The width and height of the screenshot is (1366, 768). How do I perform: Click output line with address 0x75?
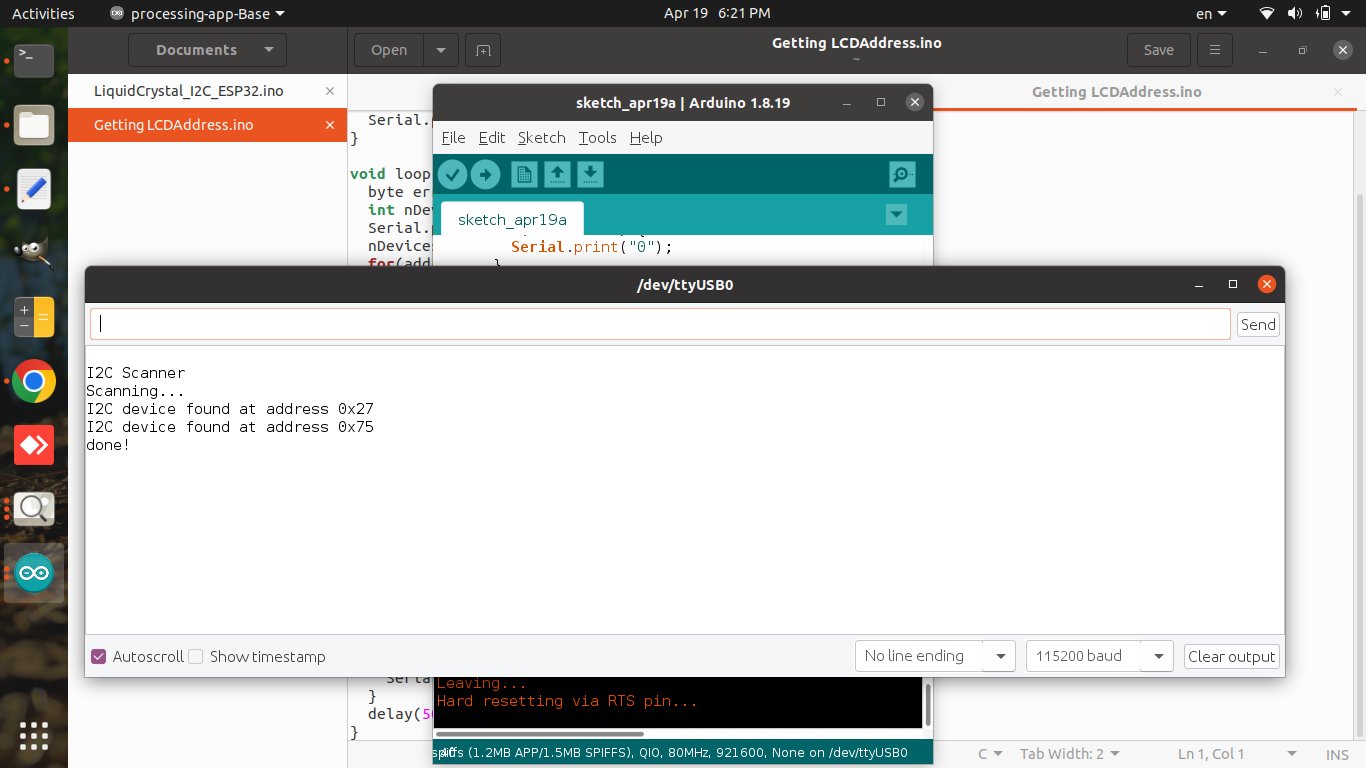point(230,427)
